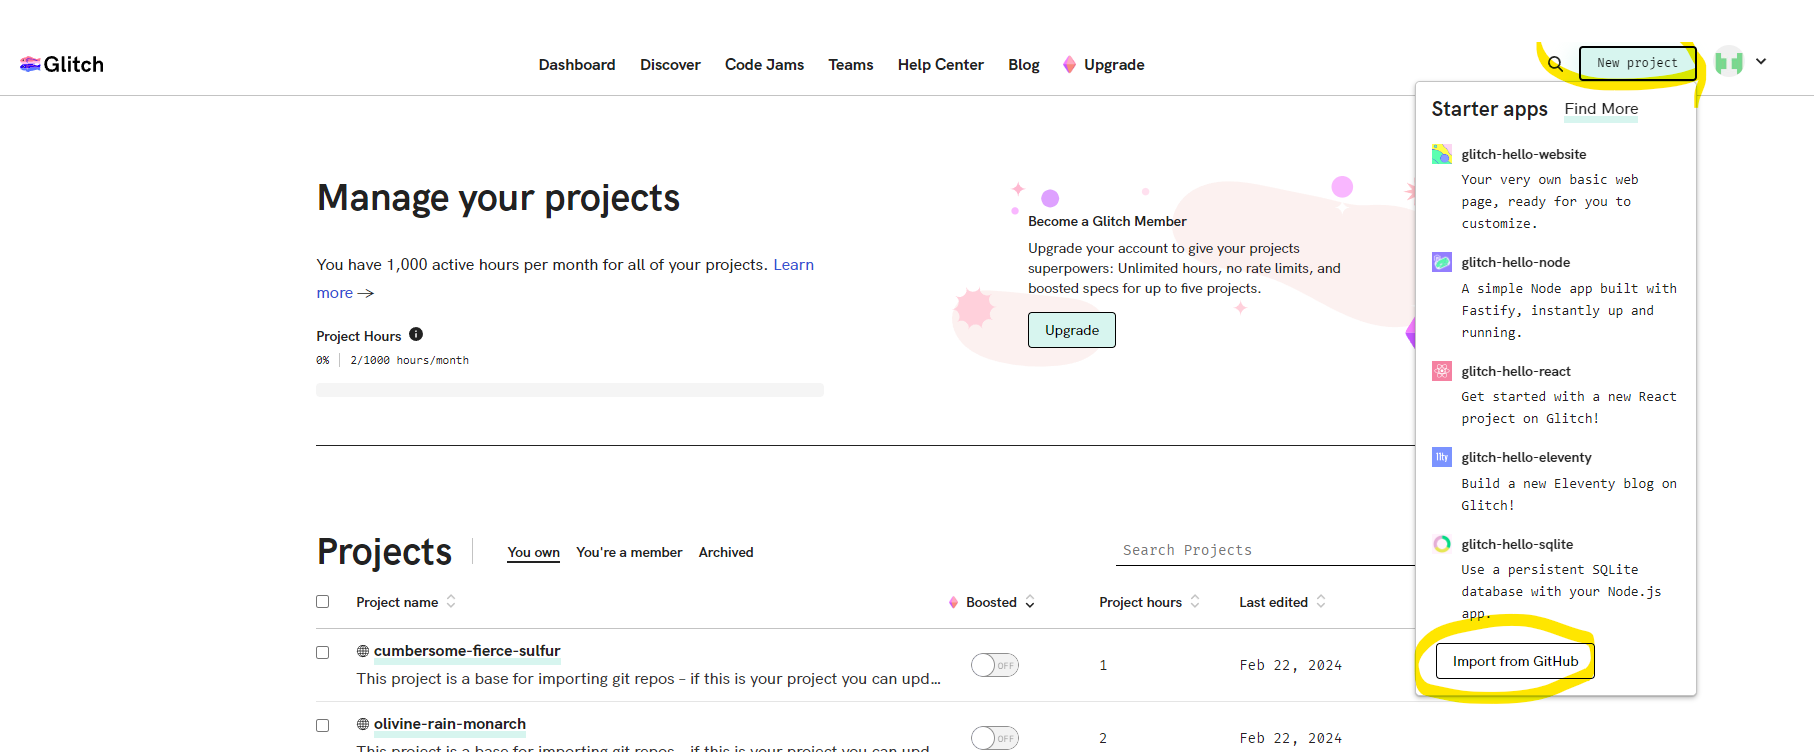Select the You own tab
This screenshot has width=1814, height=752.
(x=533, y=552)
